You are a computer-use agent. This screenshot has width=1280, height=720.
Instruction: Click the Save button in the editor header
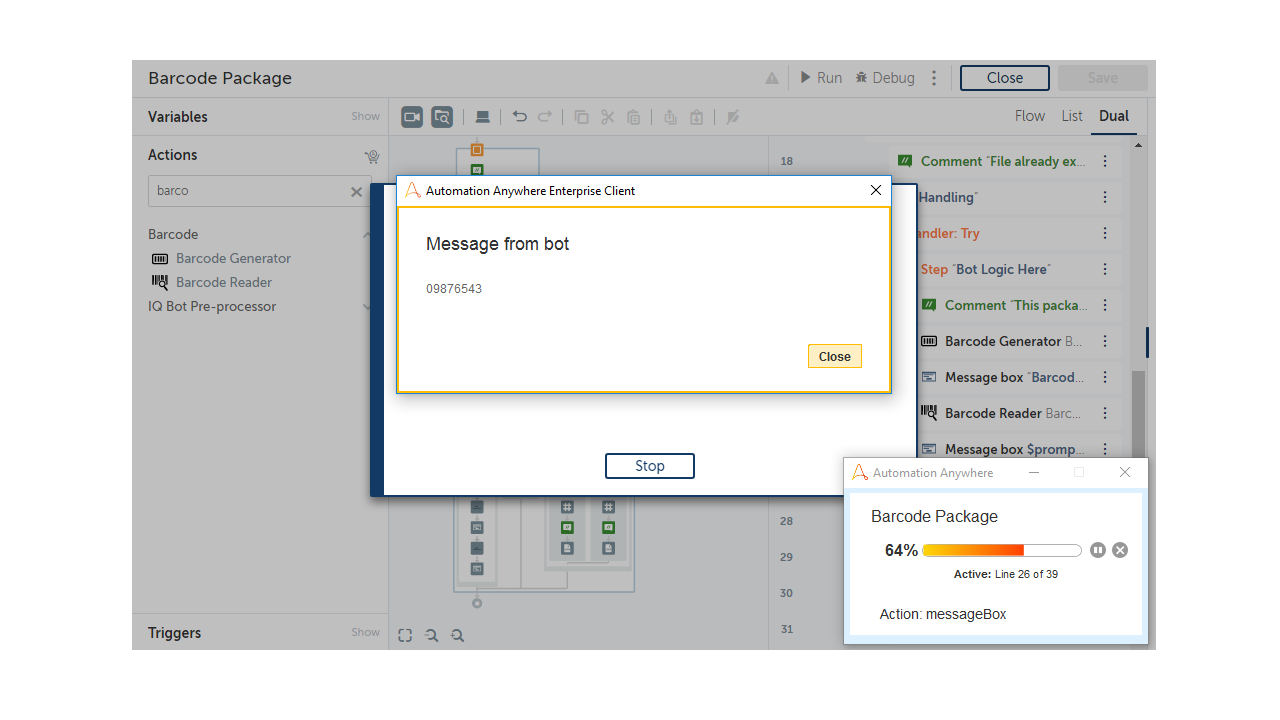coord(1103,78)
